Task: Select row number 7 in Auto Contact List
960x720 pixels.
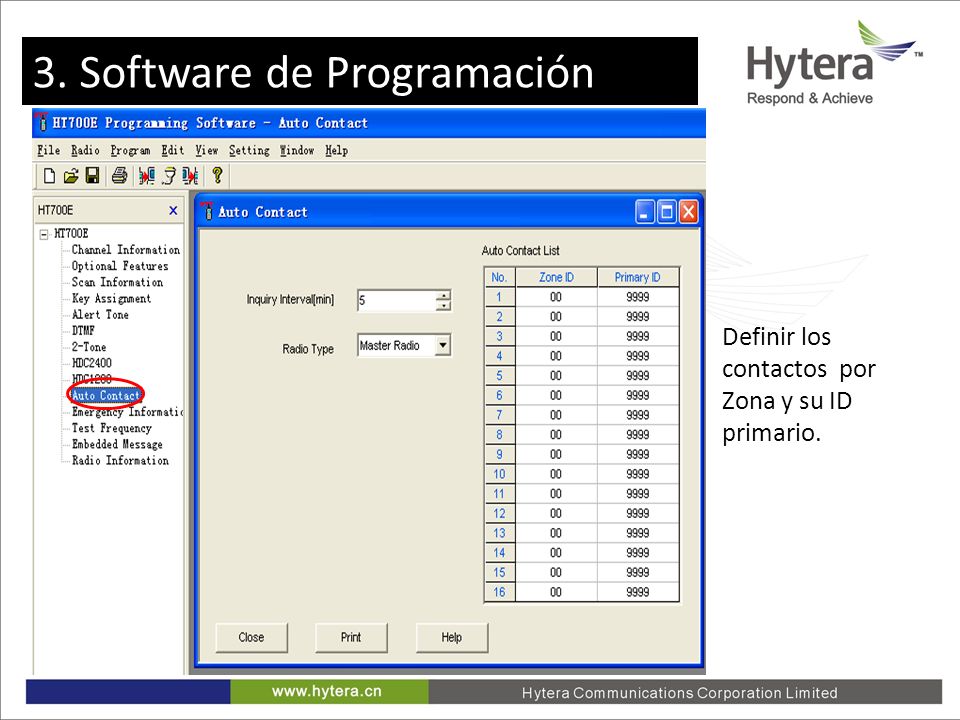Action: 500,414
